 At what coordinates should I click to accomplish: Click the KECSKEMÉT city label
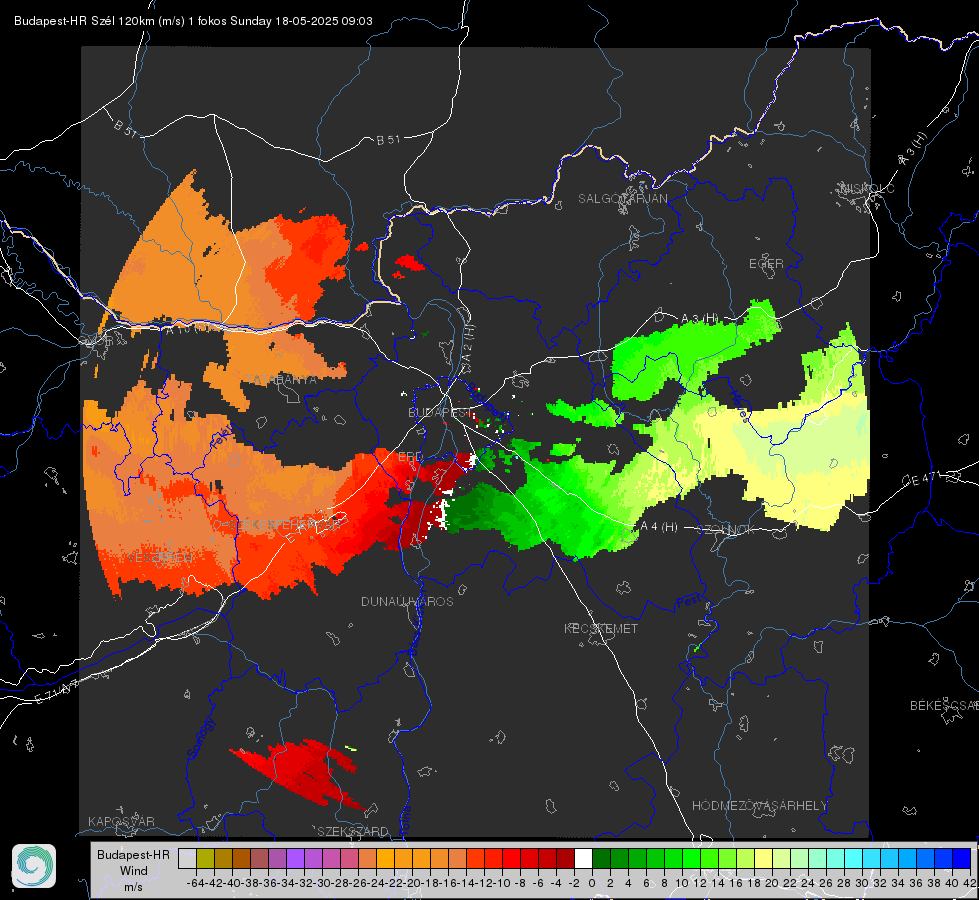[x=601, y=628]
